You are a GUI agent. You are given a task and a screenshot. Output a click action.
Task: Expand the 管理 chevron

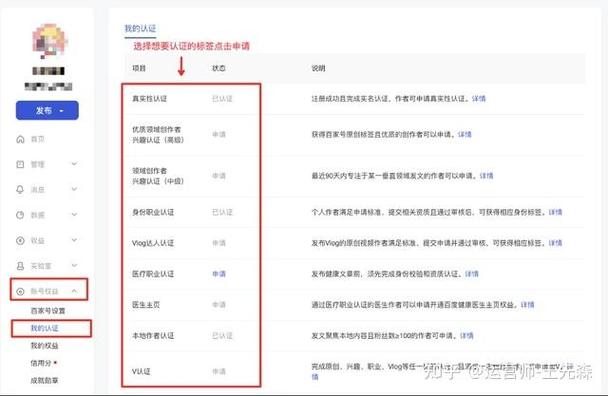click(x=74, y=164)
